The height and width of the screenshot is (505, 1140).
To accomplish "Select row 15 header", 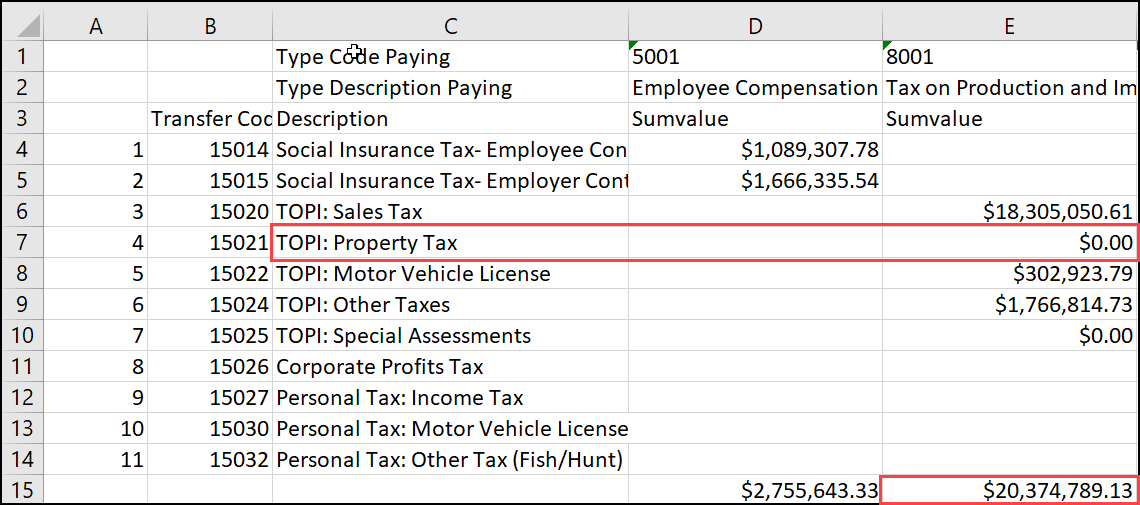I will (x=22, y=490).
